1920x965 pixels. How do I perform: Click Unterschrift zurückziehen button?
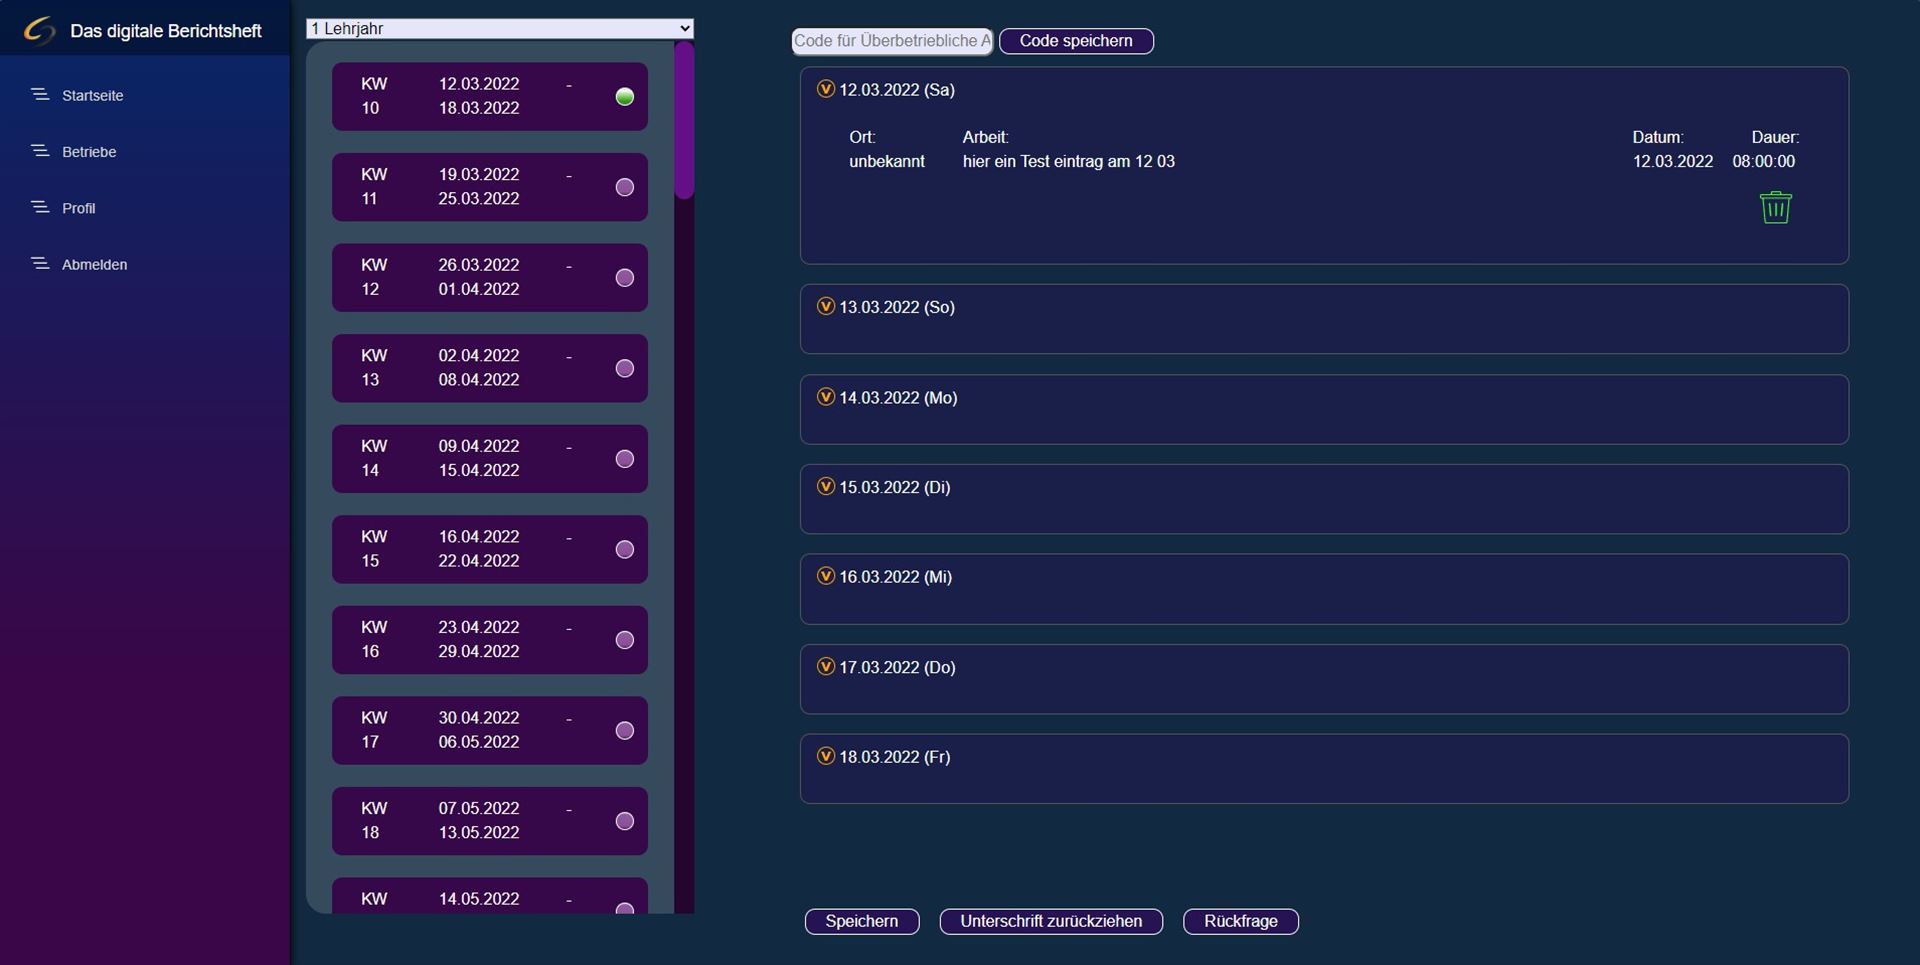pyautogui.click(x=1051, y=921)
